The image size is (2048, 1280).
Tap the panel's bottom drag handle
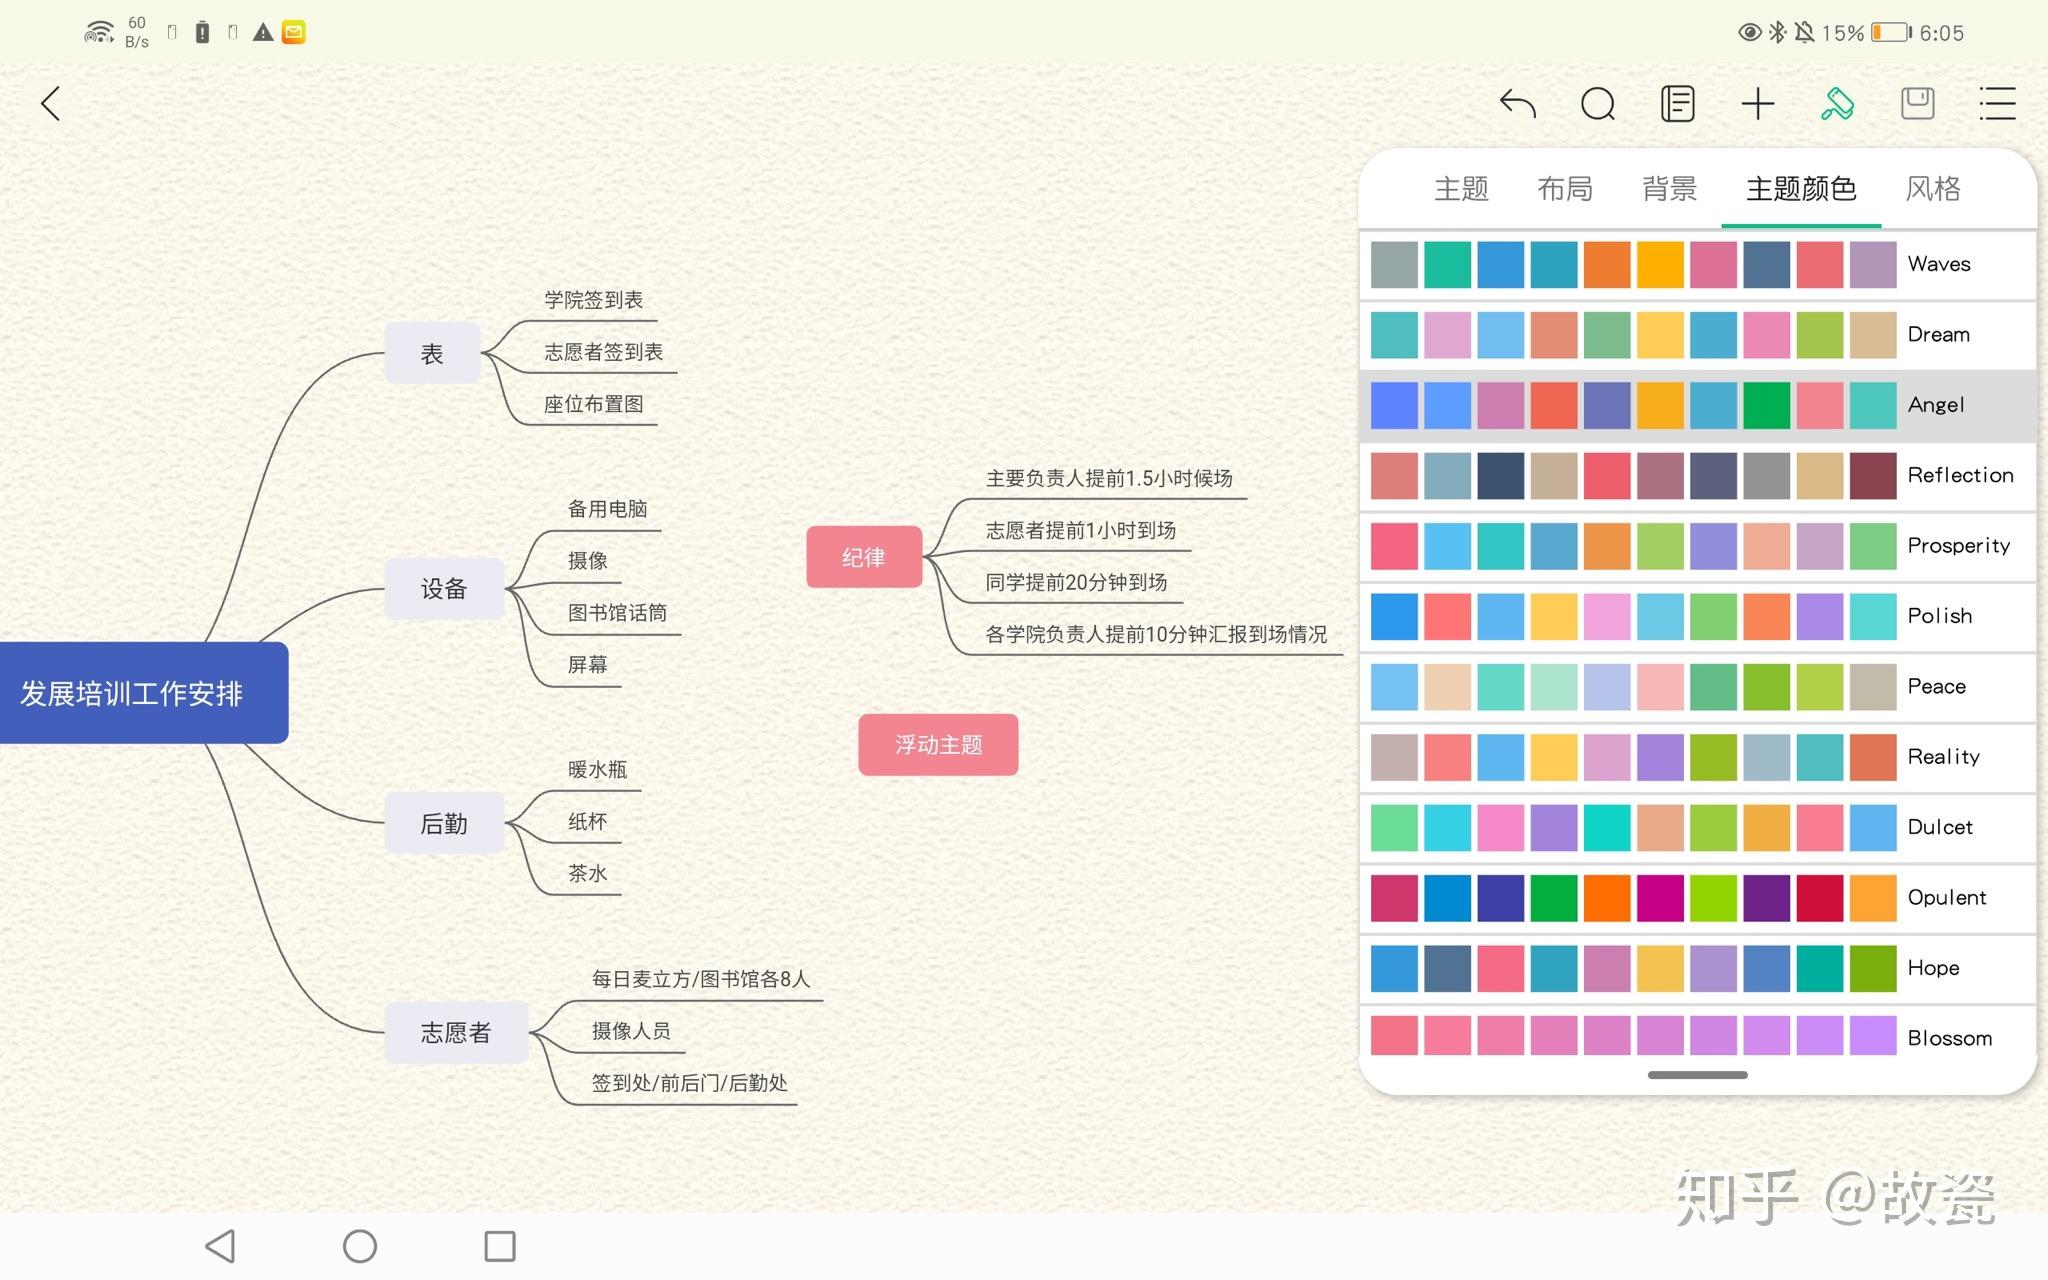1698,1075
